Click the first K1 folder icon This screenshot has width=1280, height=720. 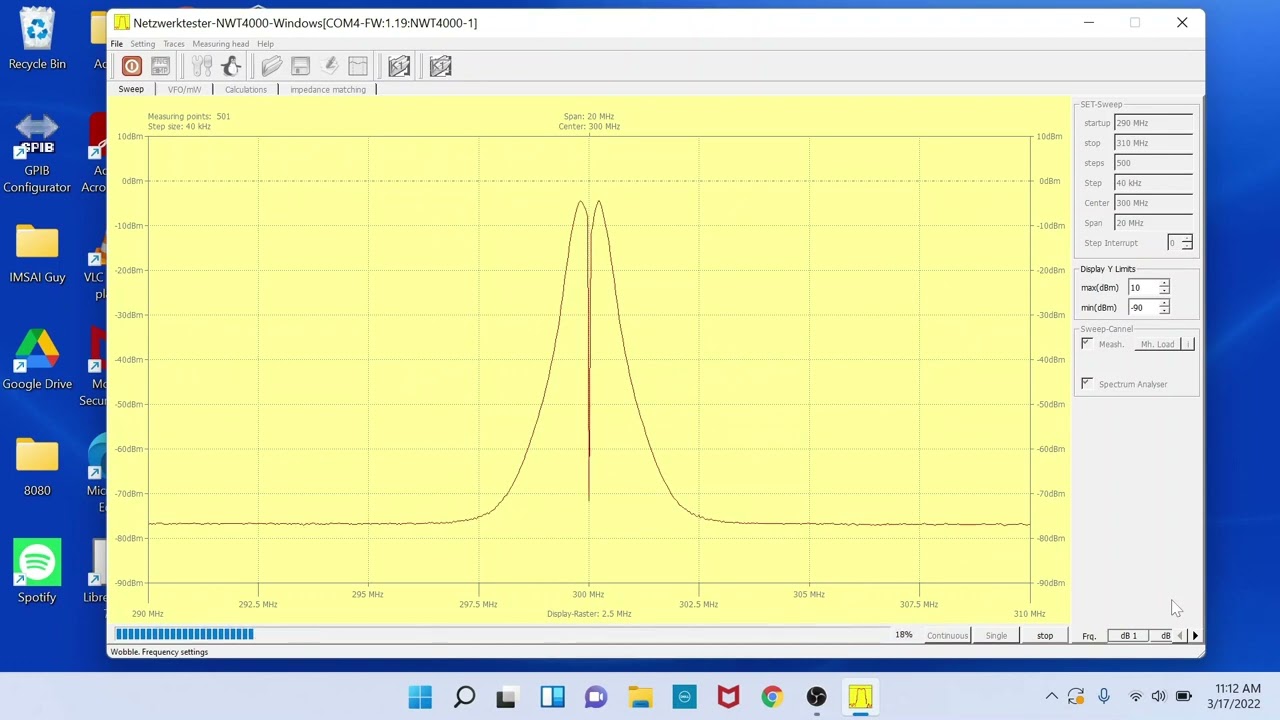pyautogui.click(x=399, y=66)
